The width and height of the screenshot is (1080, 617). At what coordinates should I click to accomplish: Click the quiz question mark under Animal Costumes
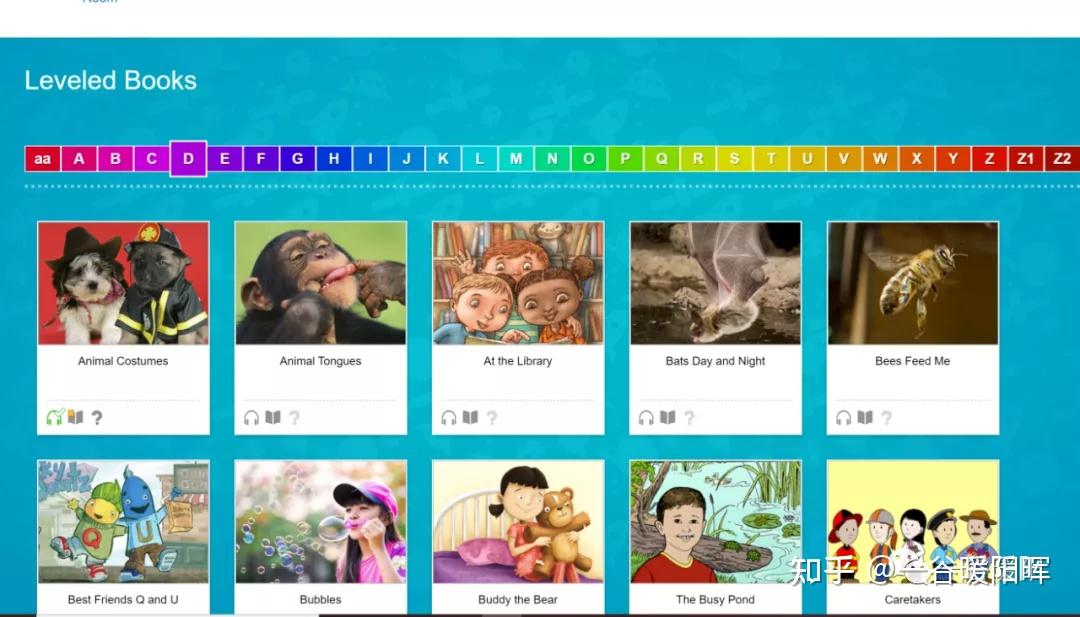click(97, 417)
